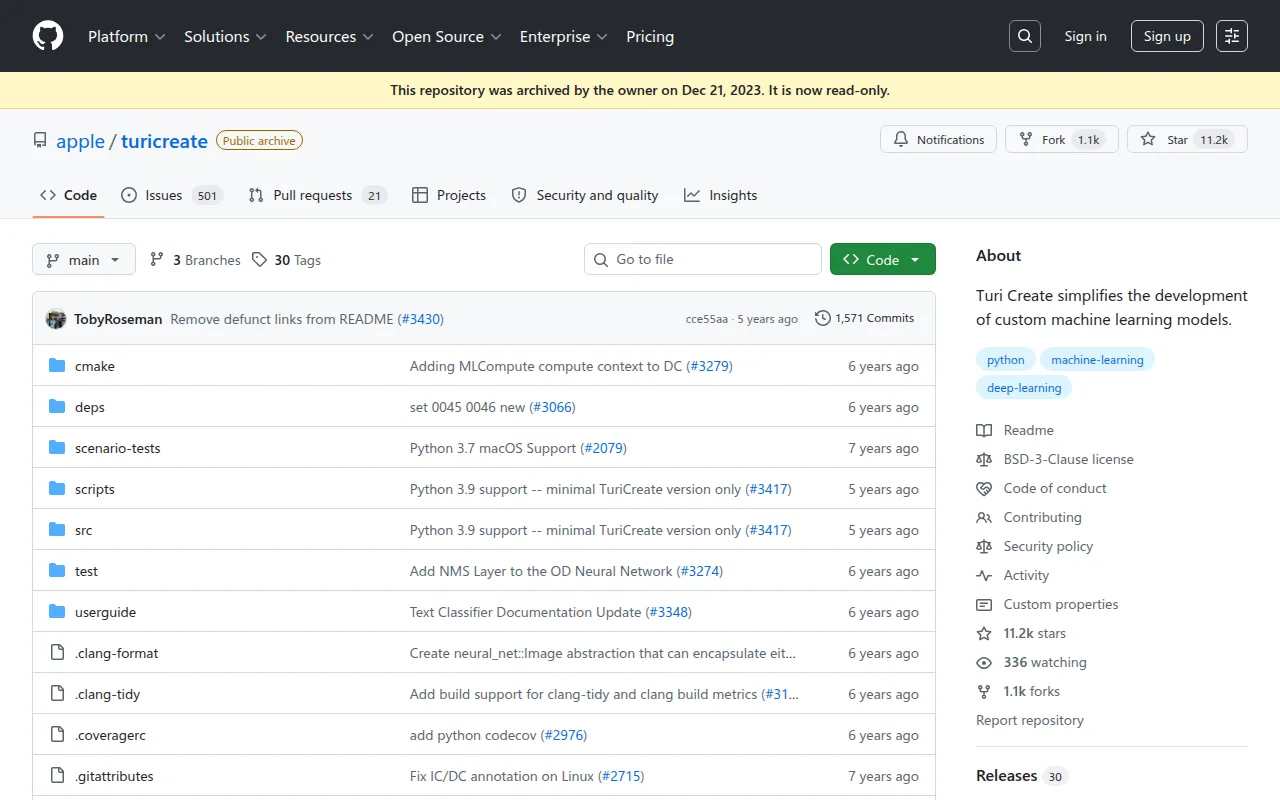The height and width of the screenshot is (800, 1280).
Task: Open the main branch selector dropdown
Action: pyautogui.click(x=83, y=260)
